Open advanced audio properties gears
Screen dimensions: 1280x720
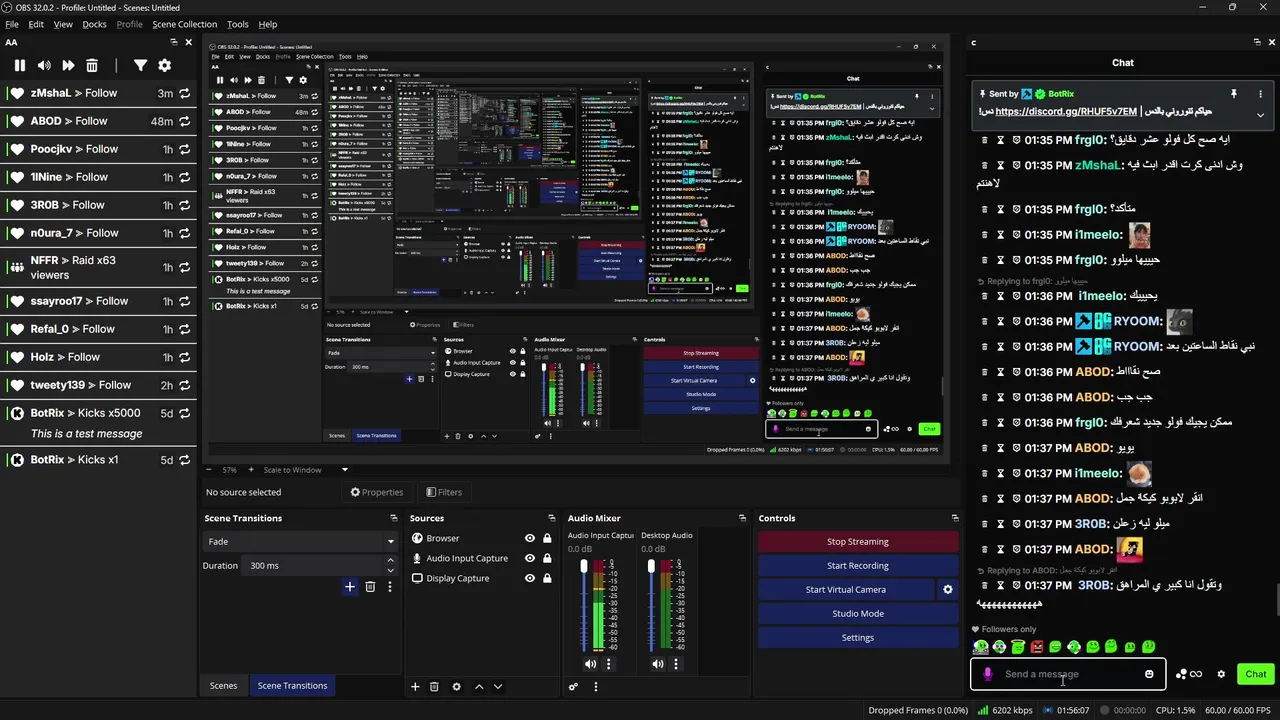click(x=573, y=686)
